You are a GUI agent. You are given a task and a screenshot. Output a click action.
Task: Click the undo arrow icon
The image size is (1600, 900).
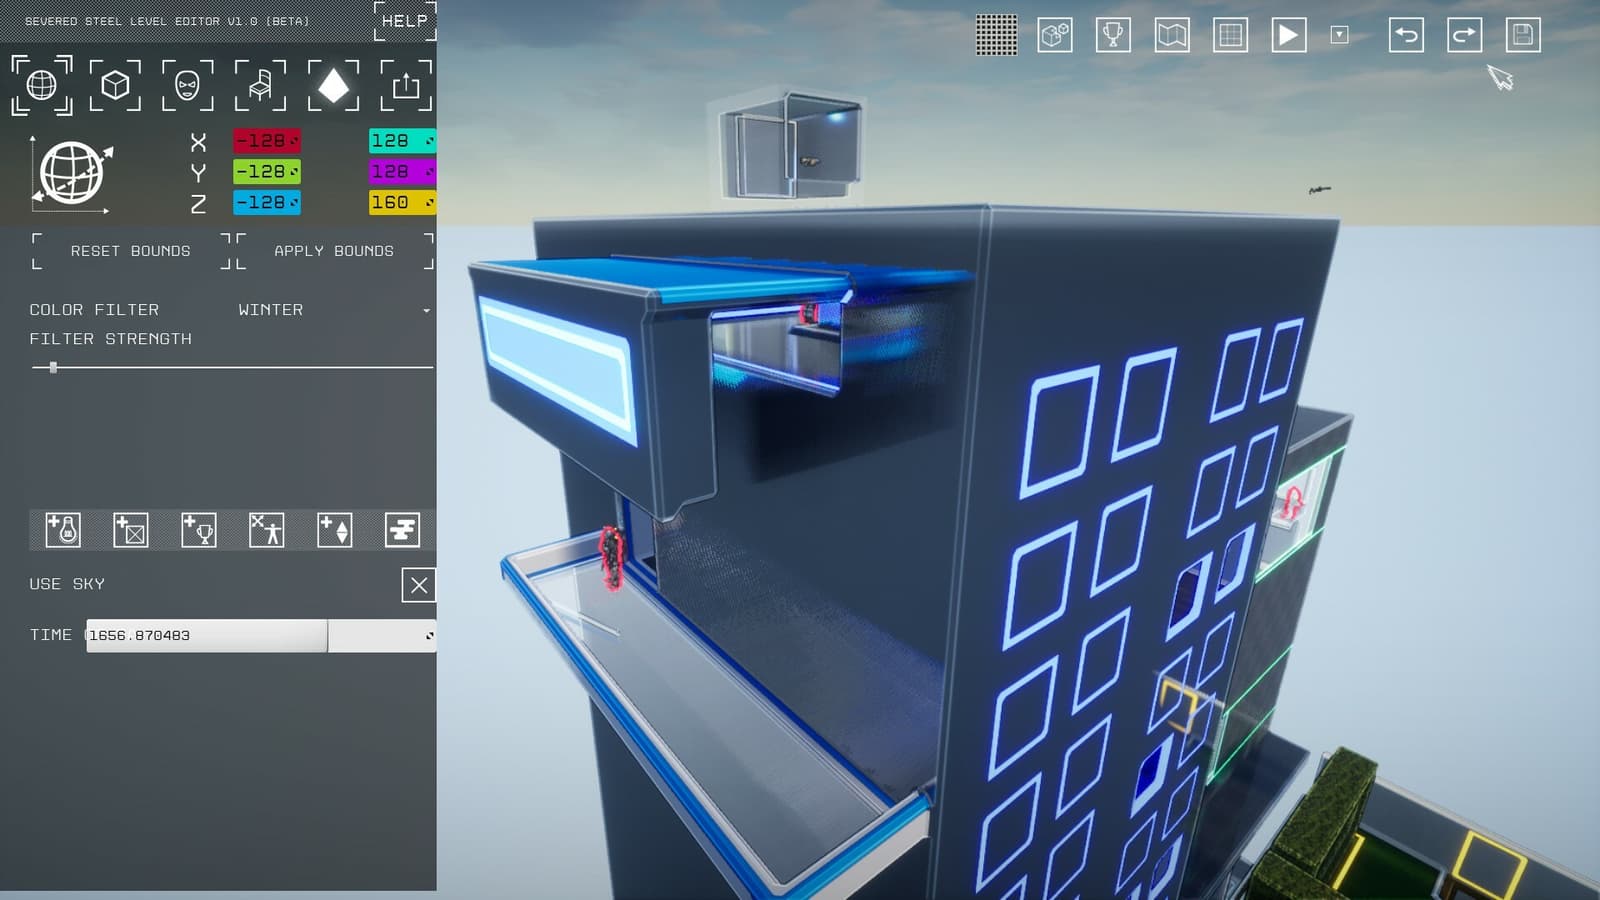[x=1406, y=35]
